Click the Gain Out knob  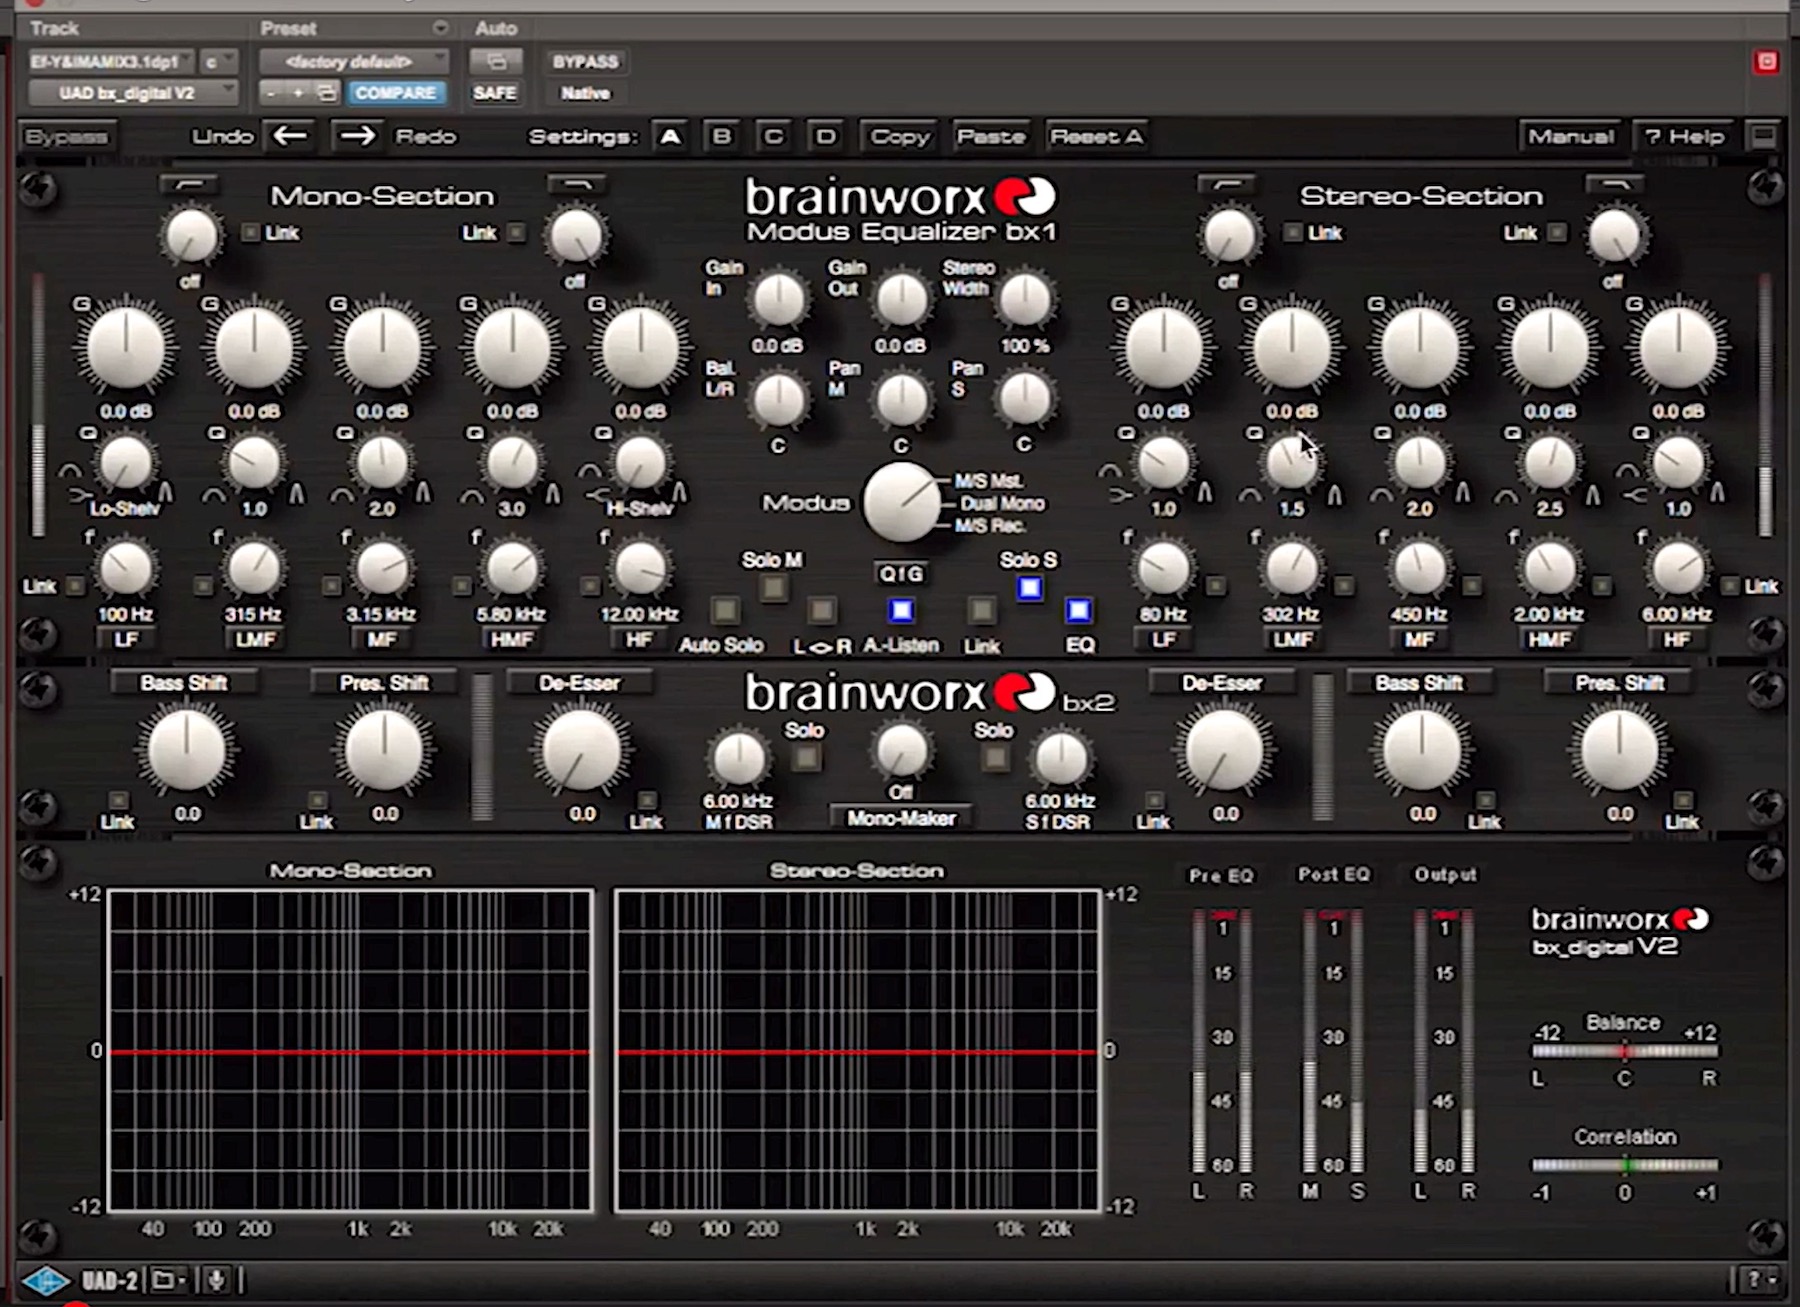click(x=901, y=301)
